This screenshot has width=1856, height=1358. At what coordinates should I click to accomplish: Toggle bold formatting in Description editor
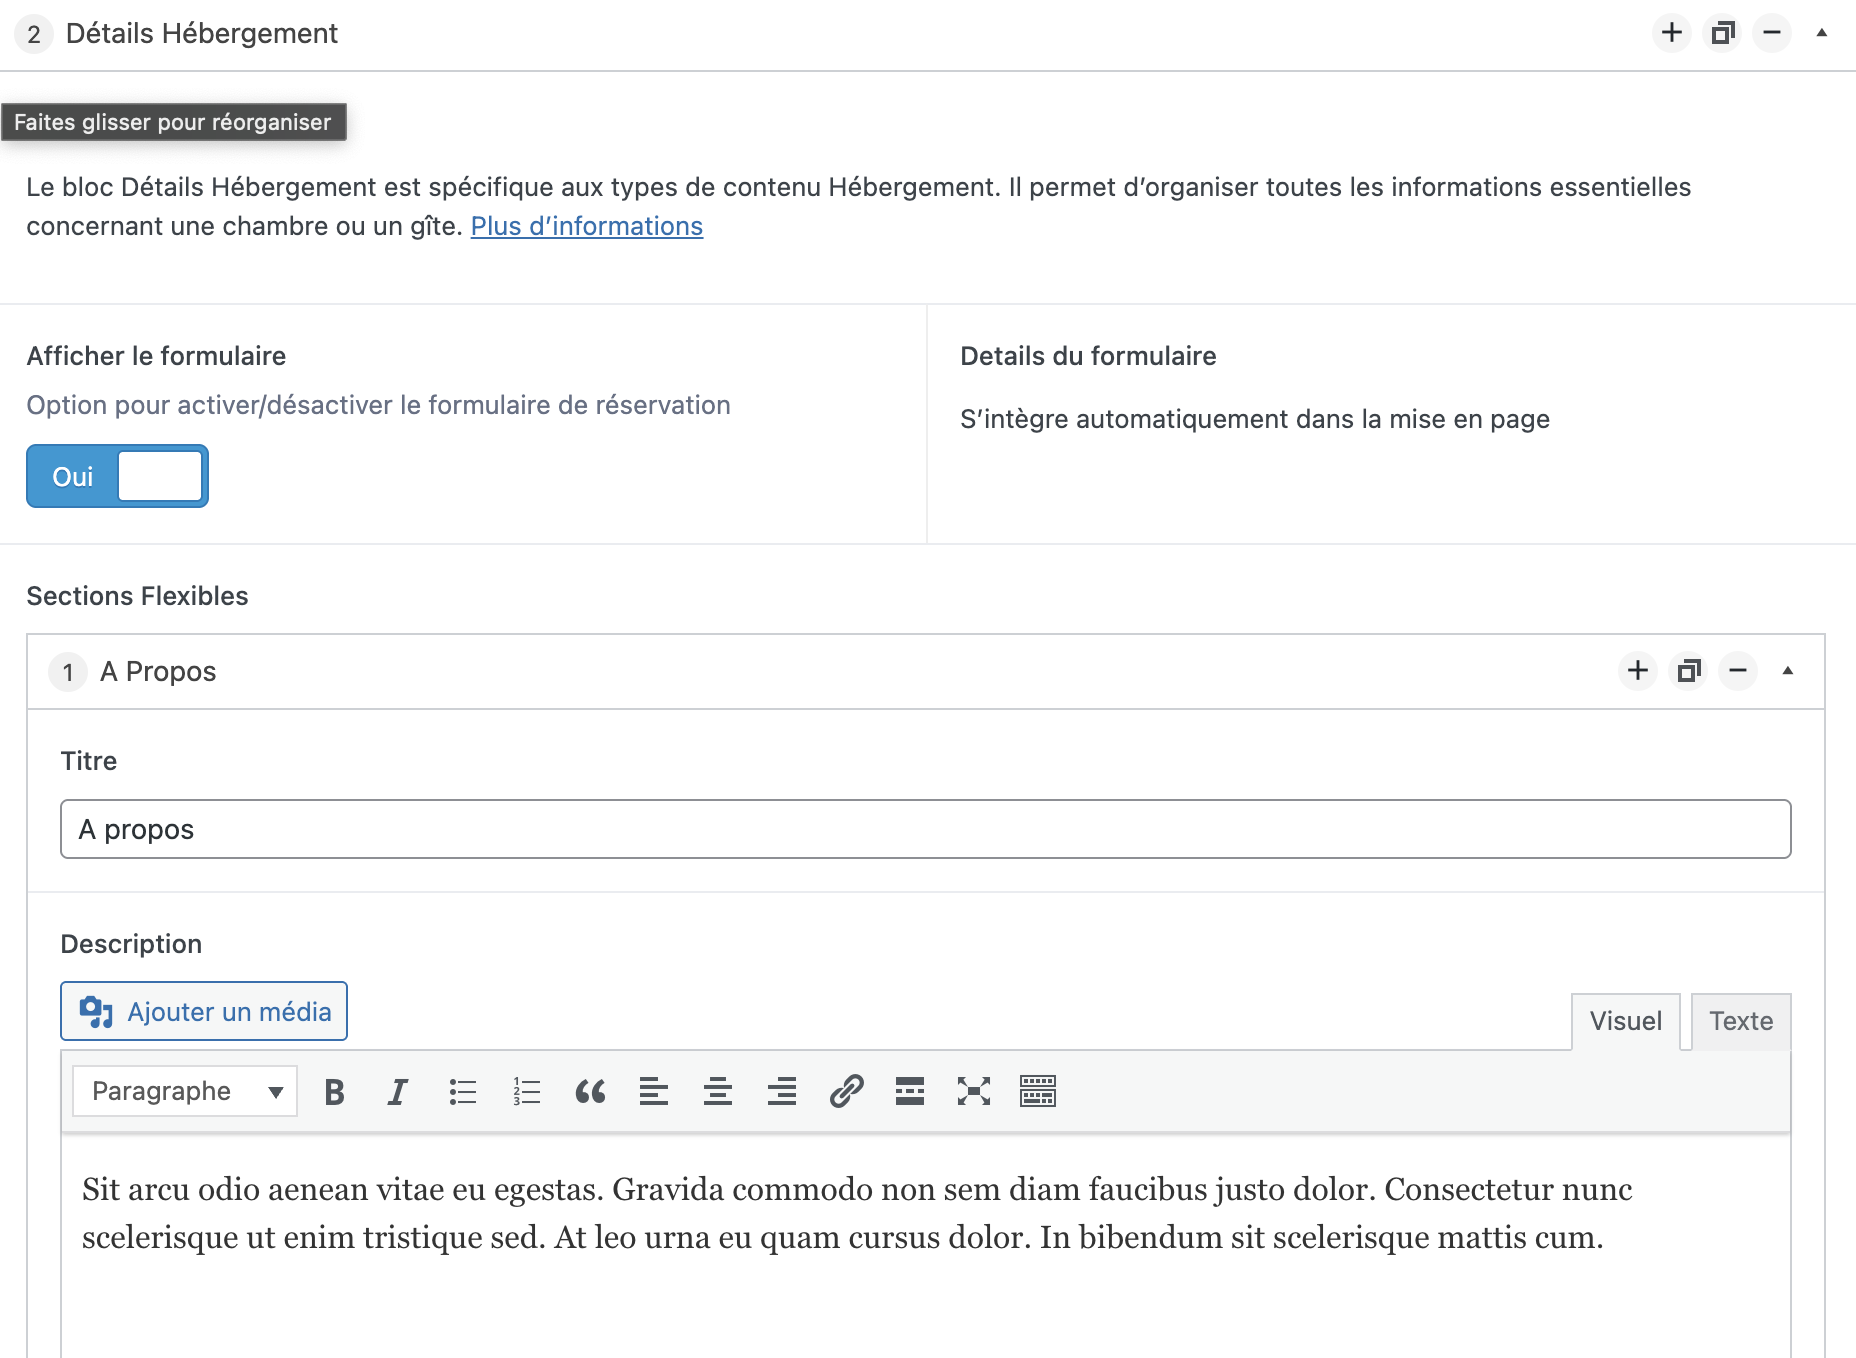click(335, 1092)
